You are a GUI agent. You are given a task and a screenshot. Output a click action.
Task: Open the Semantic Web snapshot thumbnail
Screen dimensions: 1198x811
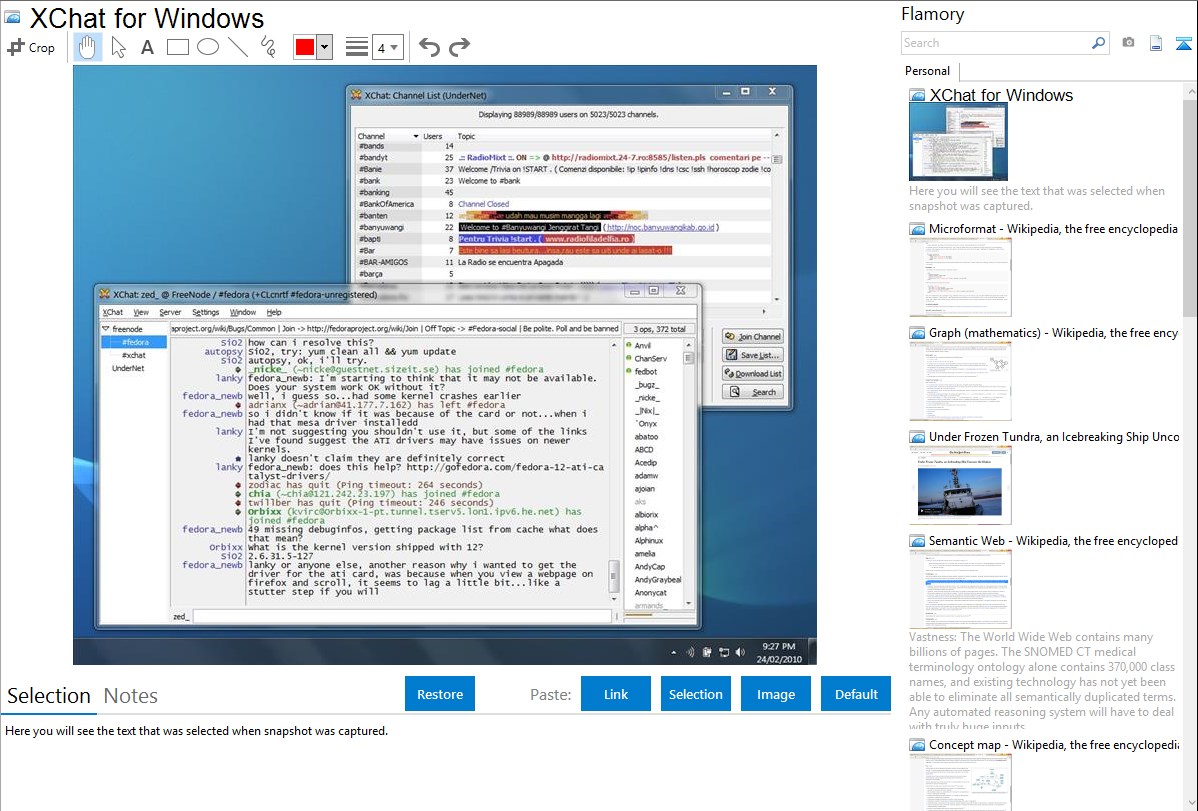click(x=960, y=589)
